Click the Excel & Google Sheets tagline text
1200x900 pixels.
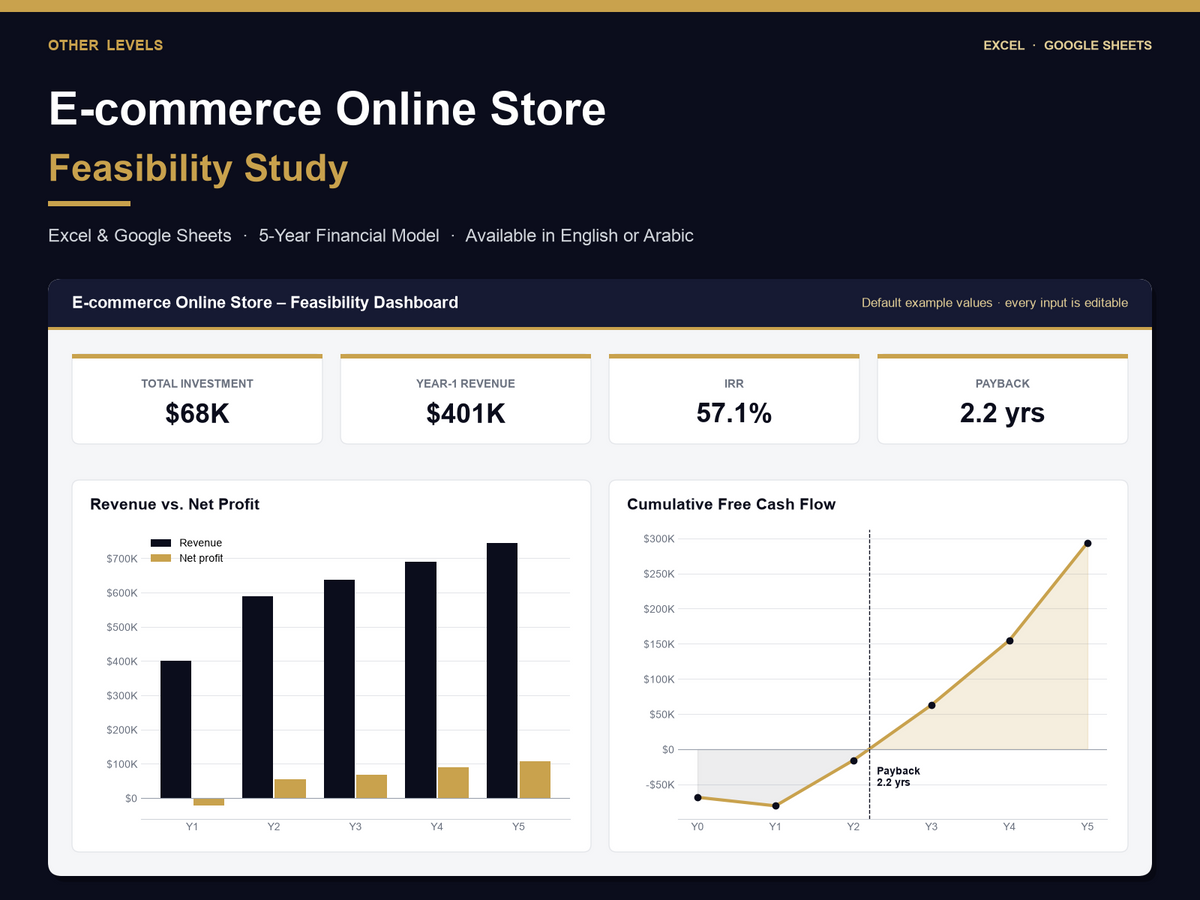(370, 236)
